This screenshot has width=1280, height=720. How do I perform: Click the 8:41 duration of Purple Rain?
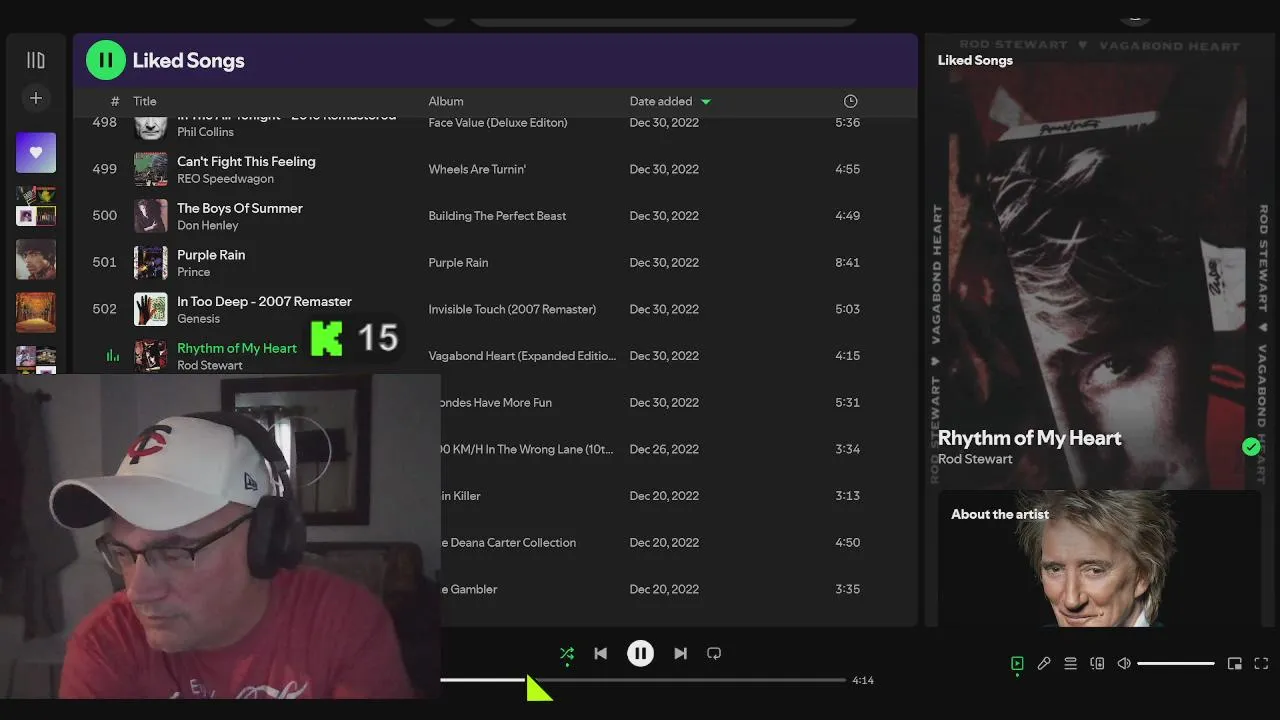pyautogui.click(x=847, y=262)
